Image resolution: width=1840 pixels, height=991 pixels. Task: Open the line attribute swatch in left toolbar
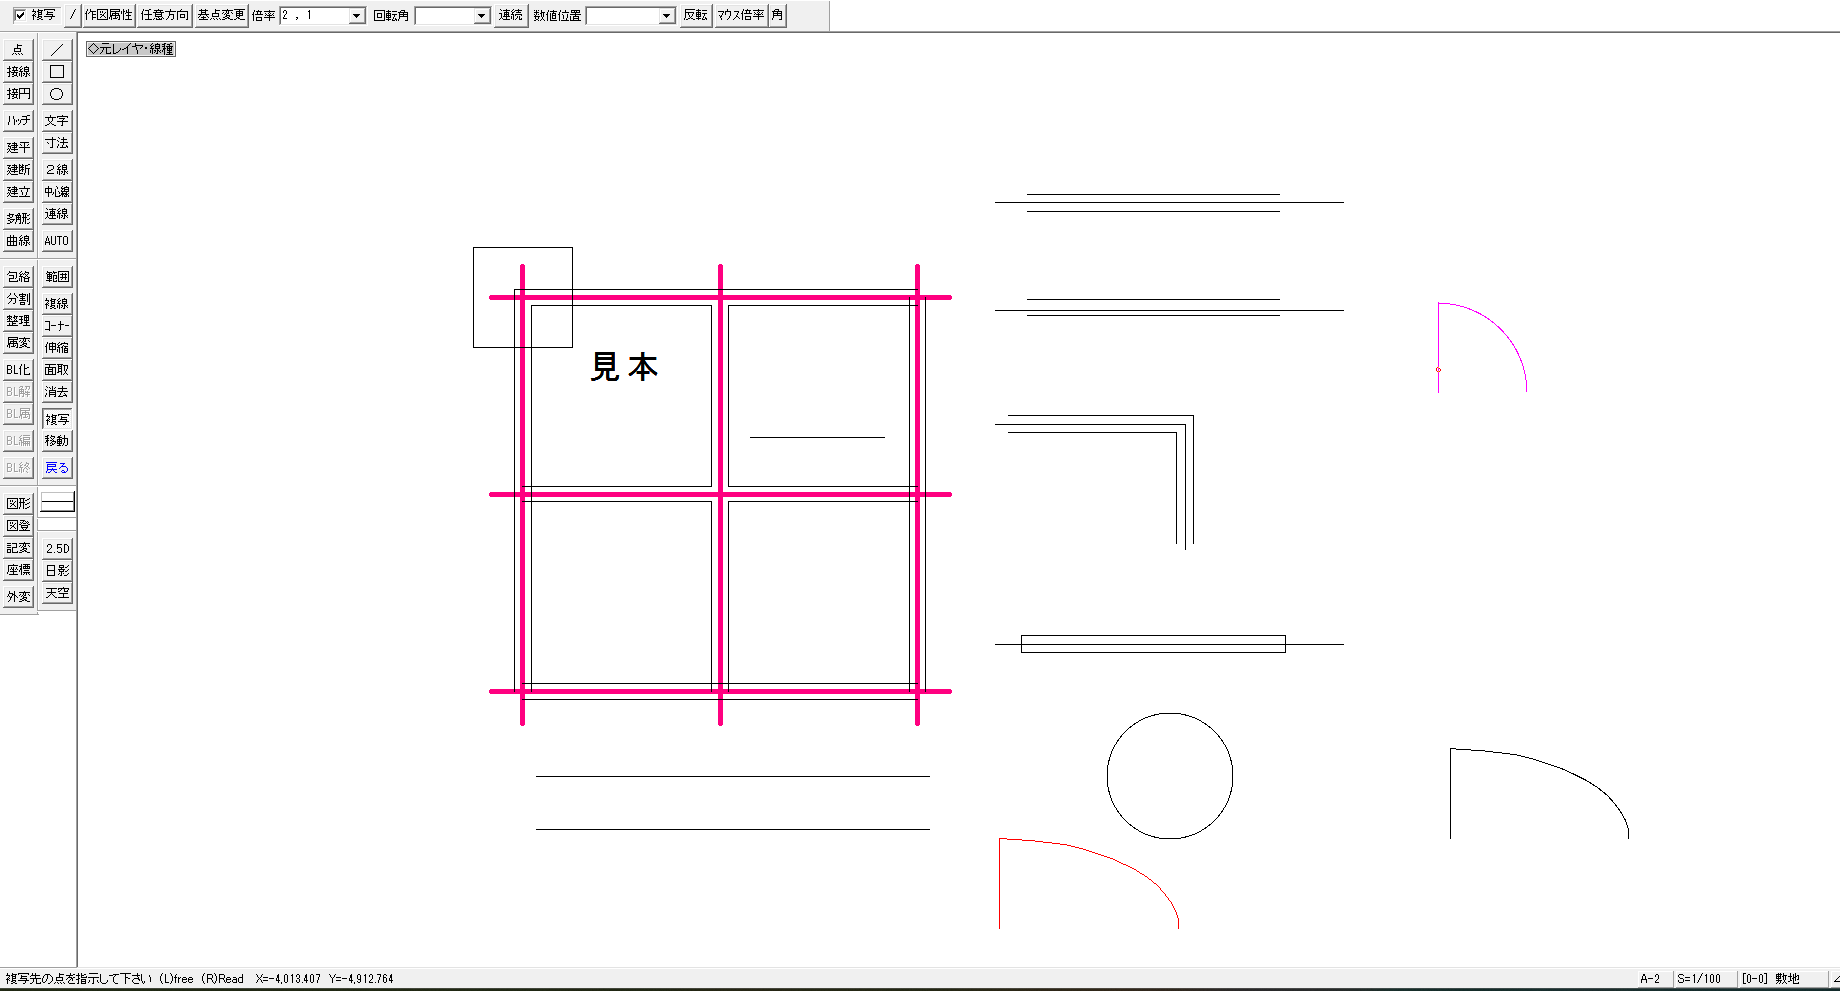(57, 503)
